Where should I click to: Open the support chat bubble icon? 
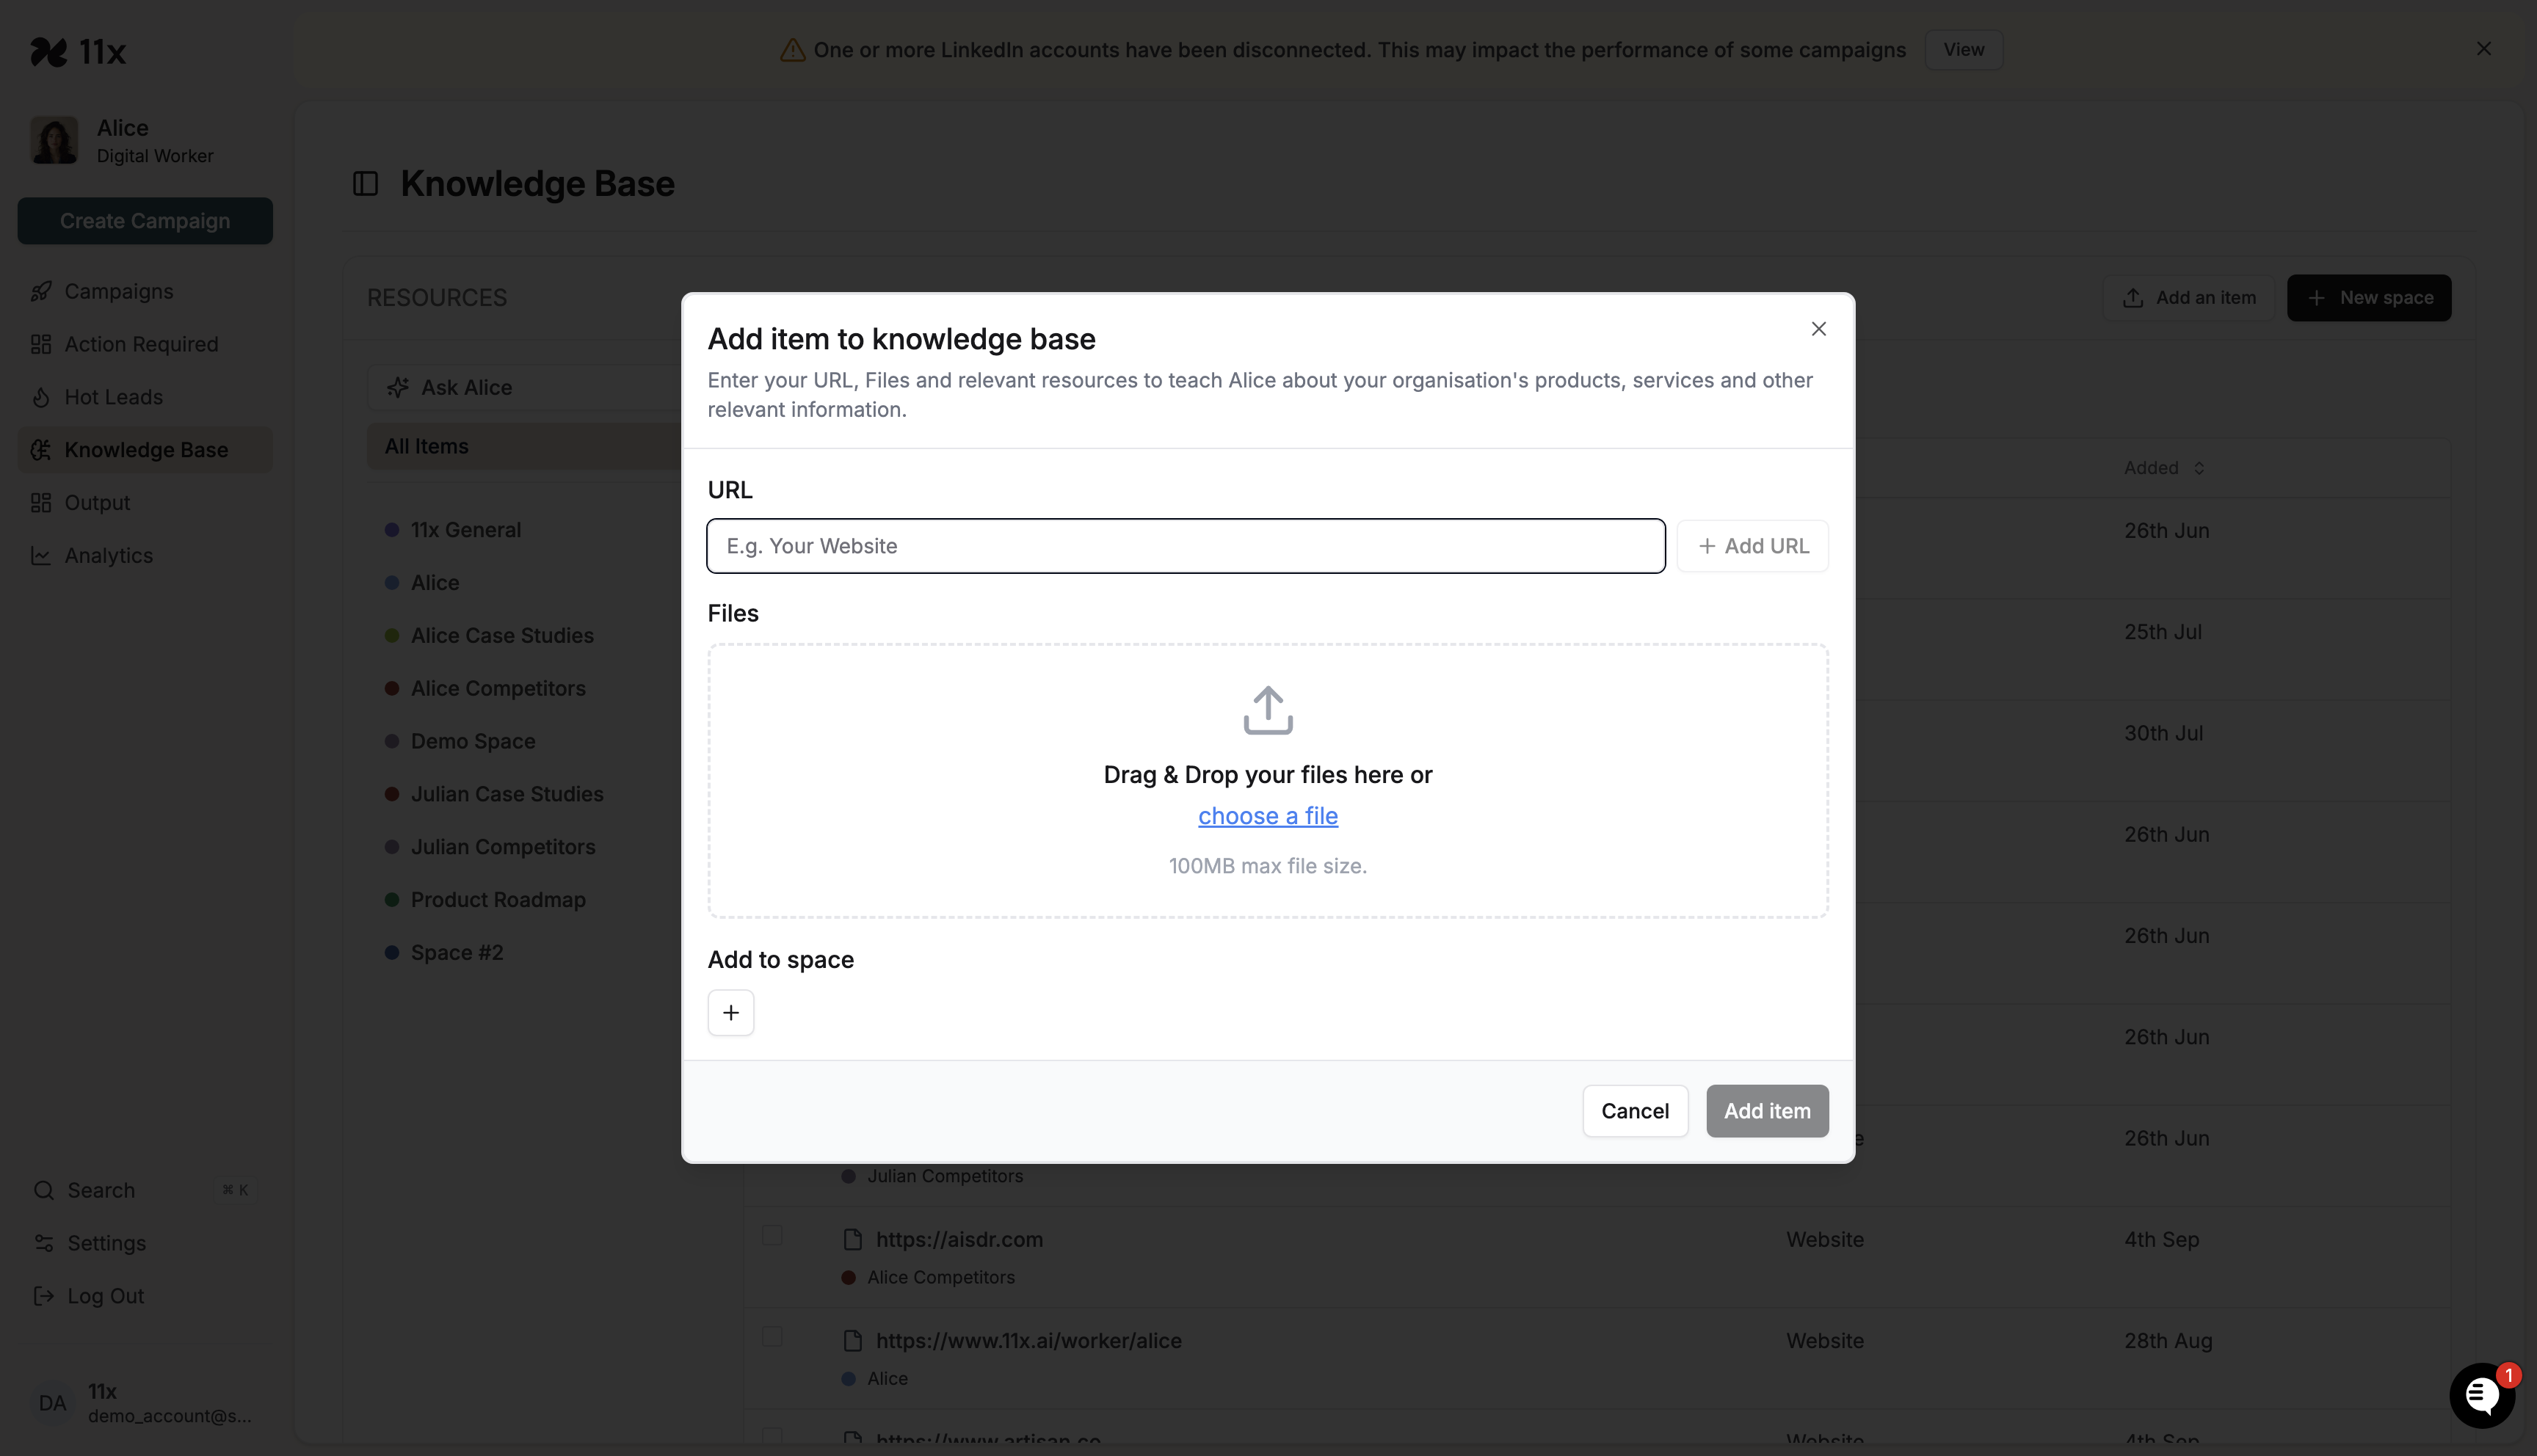tap(2483, 1394)
